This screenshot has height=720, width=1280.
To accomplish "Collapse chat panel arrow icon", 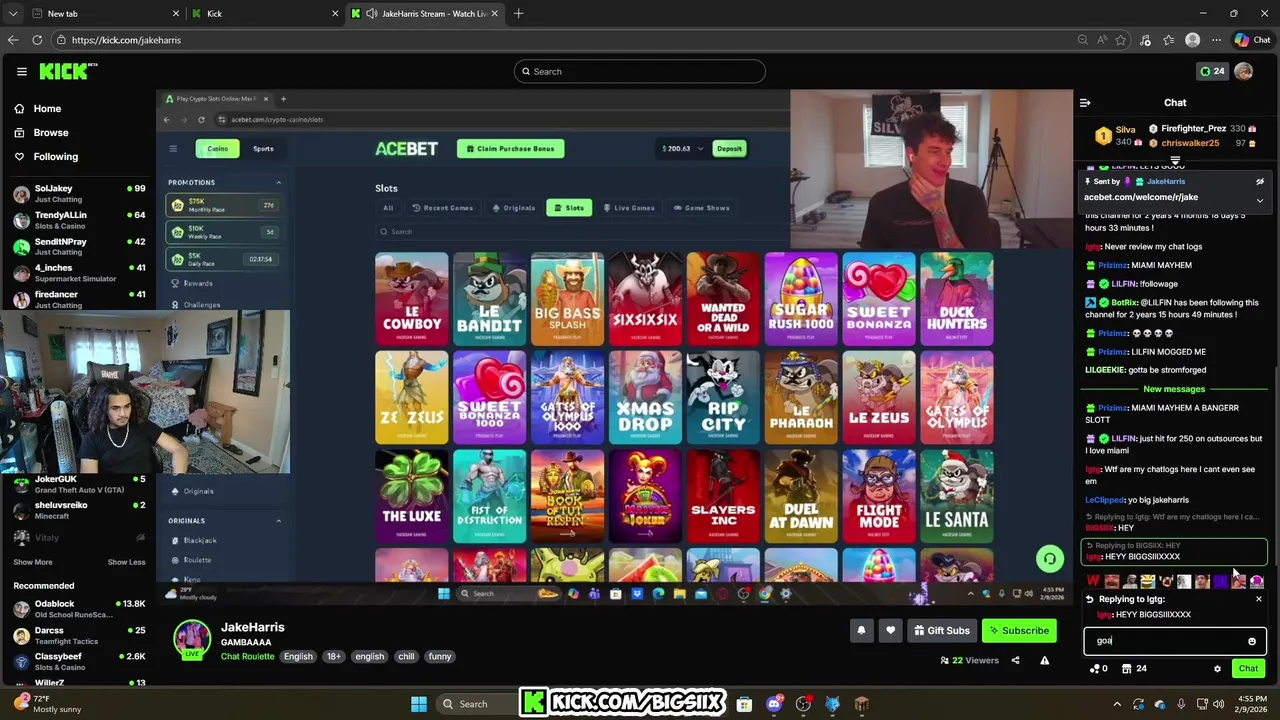I will tap(1085, 102).
